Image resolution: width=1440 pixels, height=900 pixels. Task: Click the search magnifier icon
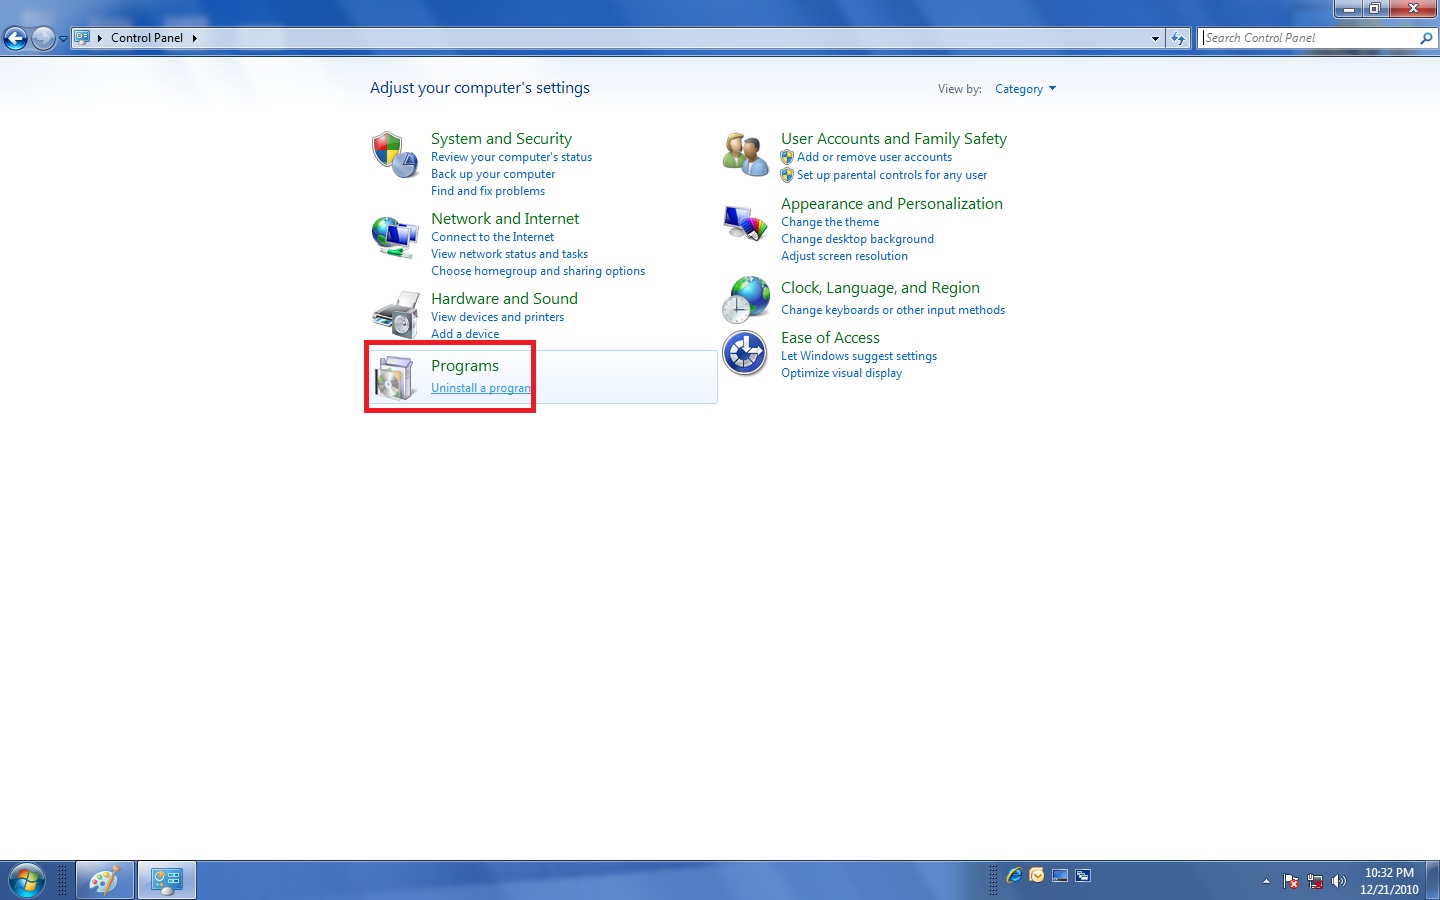click(x=1426, y=38)
